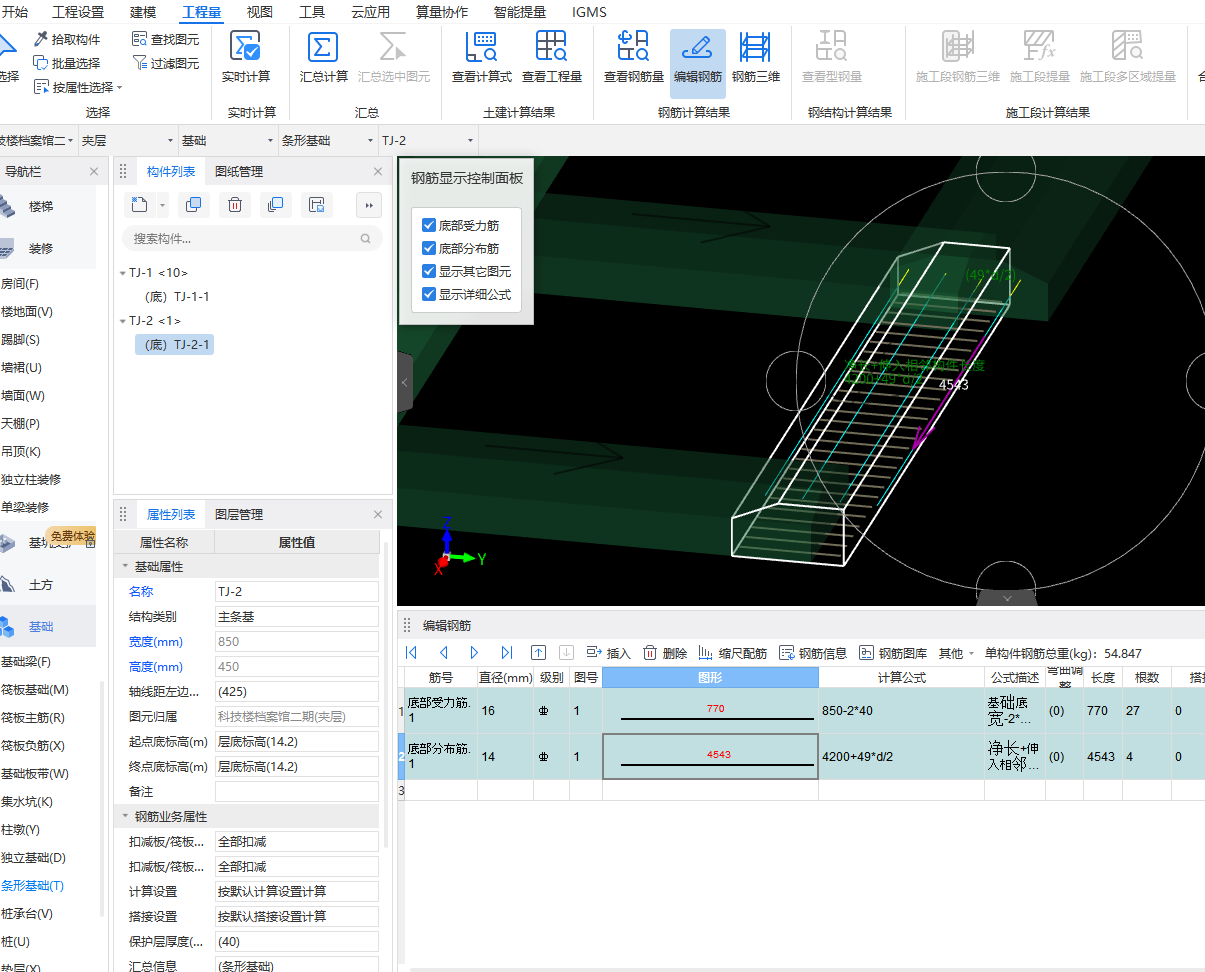1205x972 pixels.
Task: Click 拾取构件 tool
Action: (67, 39)
